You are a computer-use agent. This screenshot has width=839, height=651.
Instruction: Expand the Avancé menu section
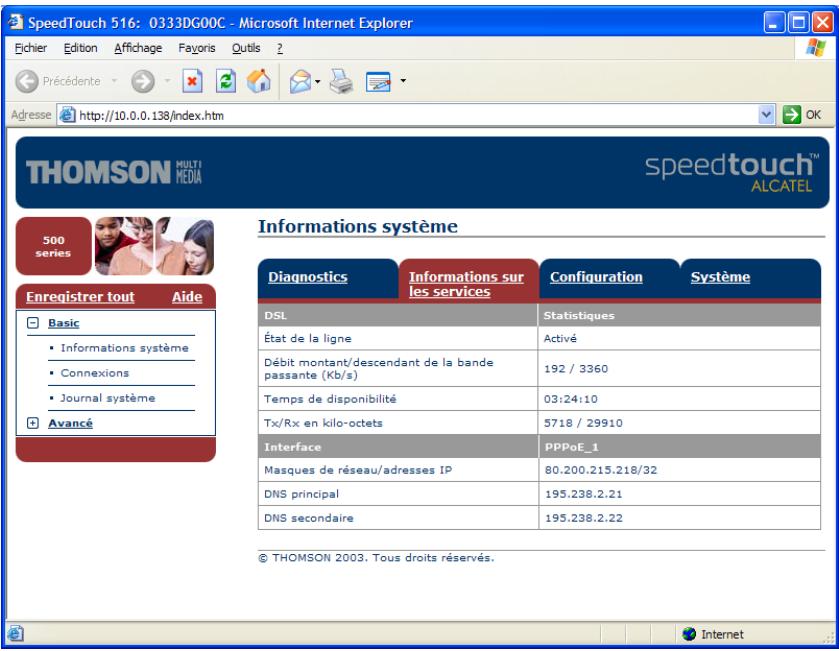33,423
